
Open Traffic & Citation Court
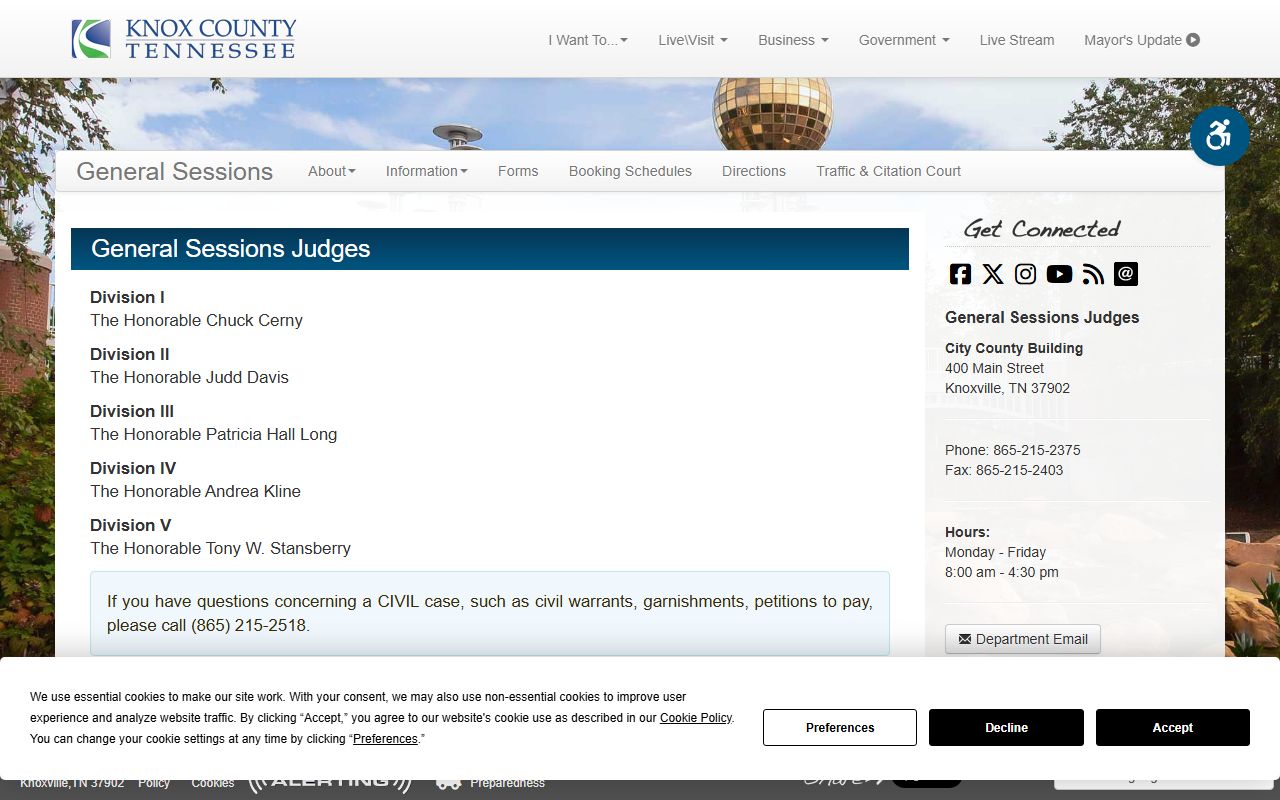pos(888,171)
